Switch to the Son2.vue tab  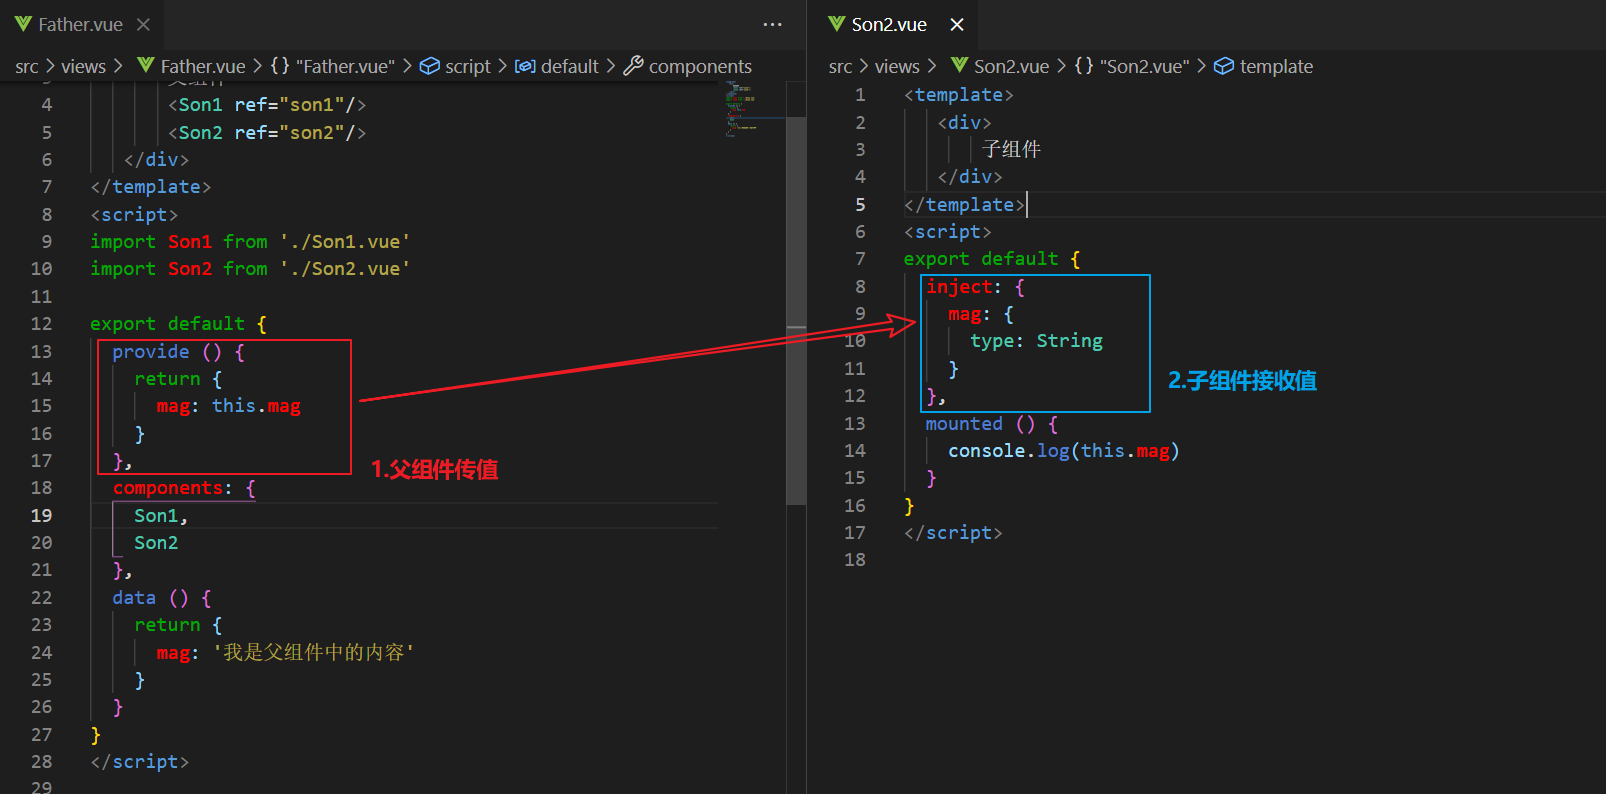889,24
